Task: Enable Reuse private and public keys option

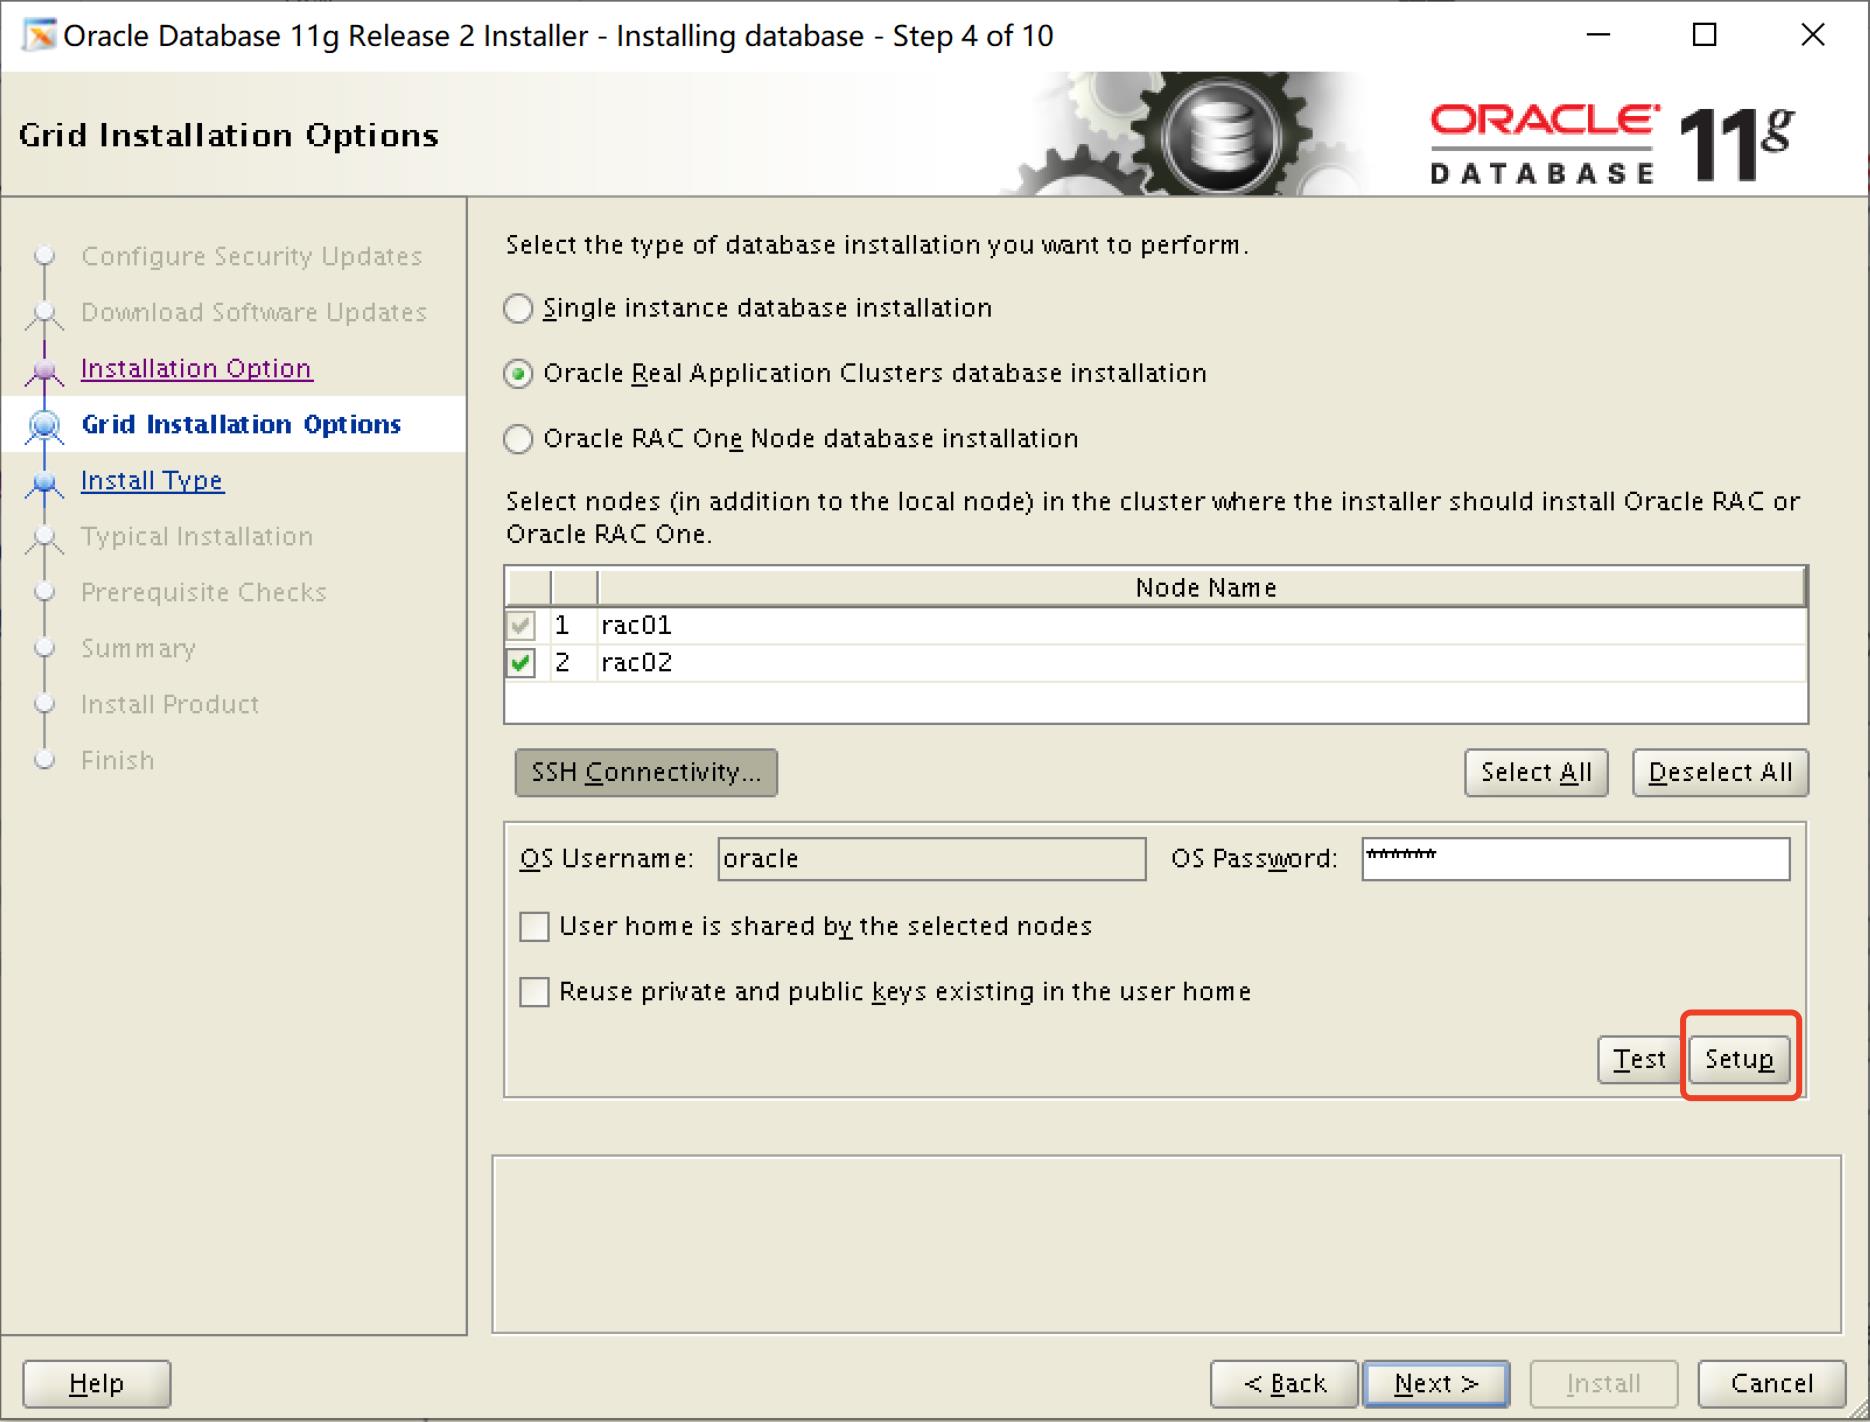Action: [x=534, y=992]
